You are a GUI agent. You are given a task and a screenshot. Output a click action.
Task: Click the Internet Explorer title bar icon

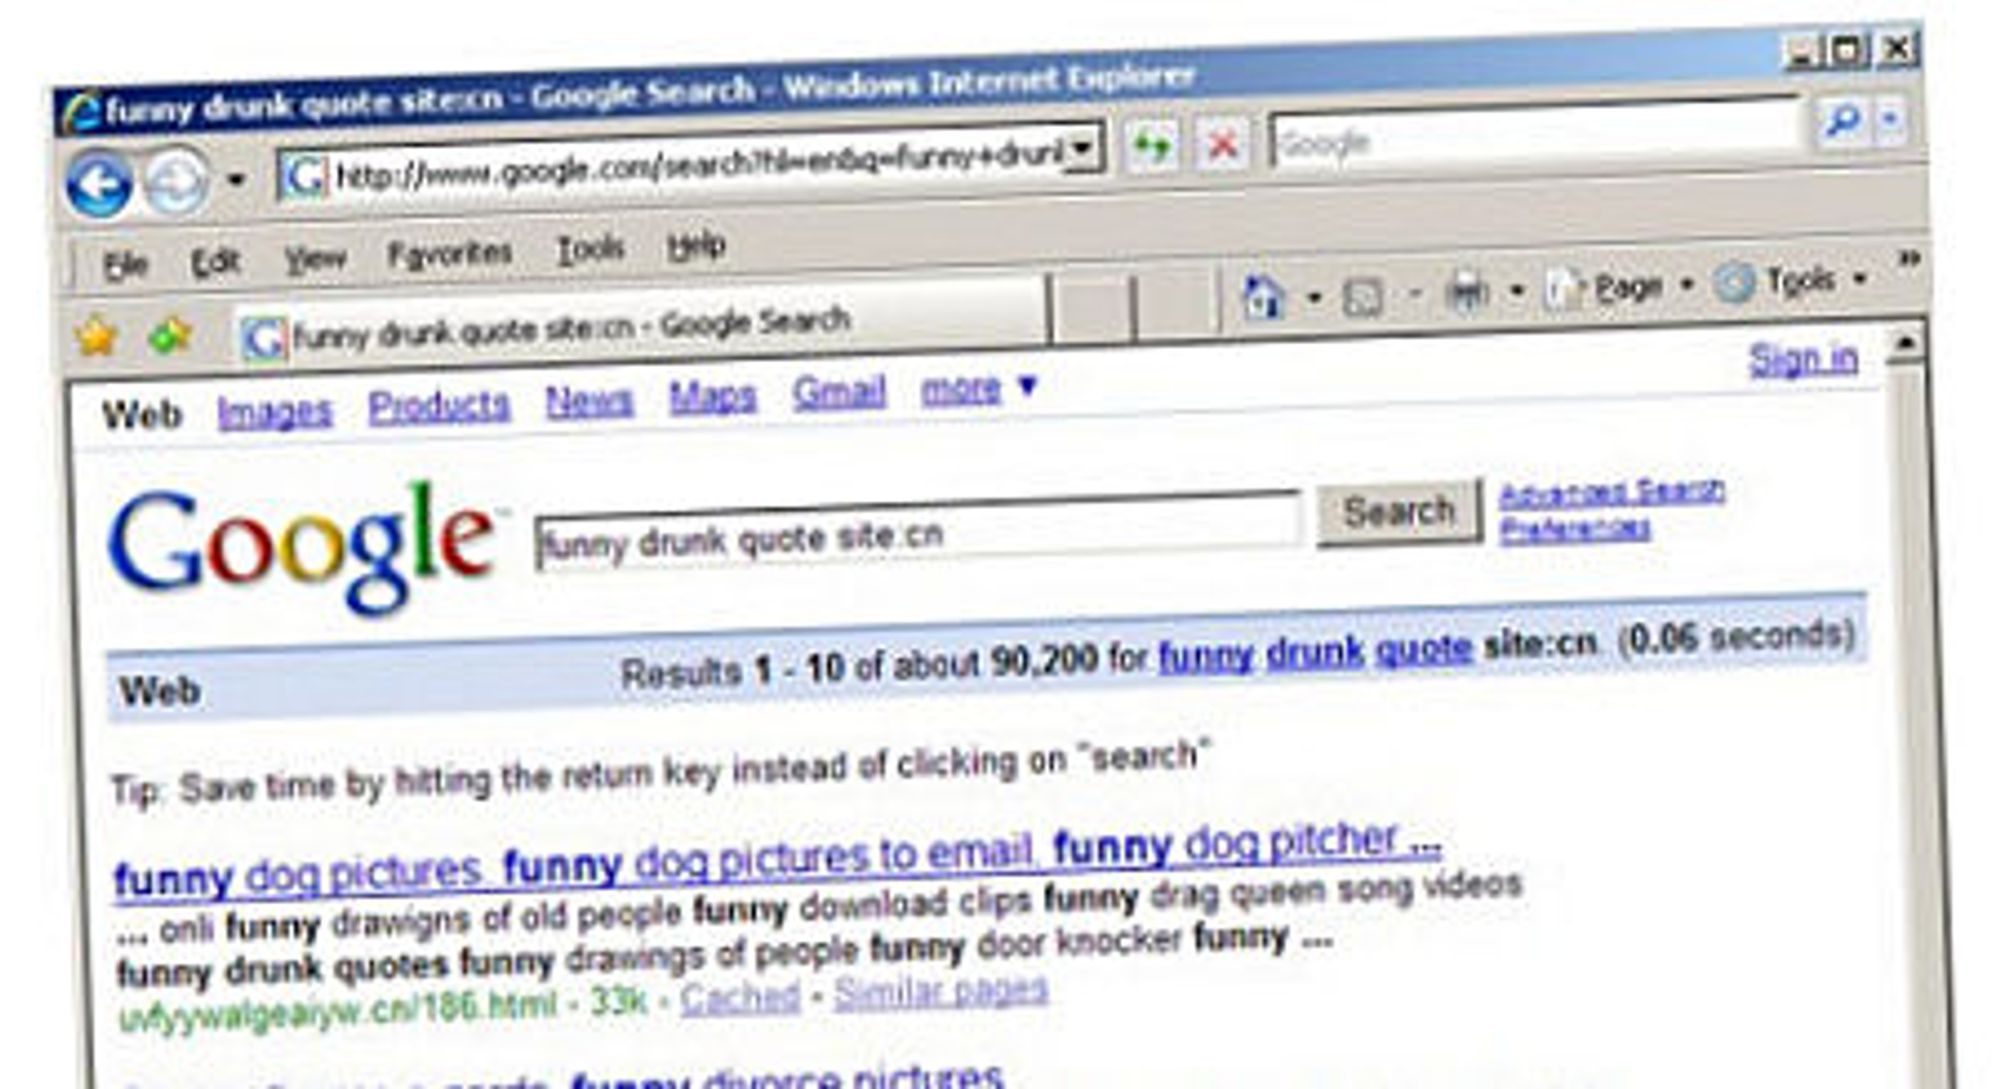tap(80, 112)
